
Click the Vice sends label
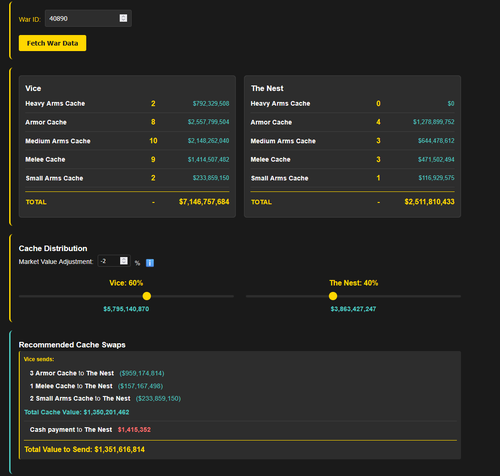(x=39, y=359)
